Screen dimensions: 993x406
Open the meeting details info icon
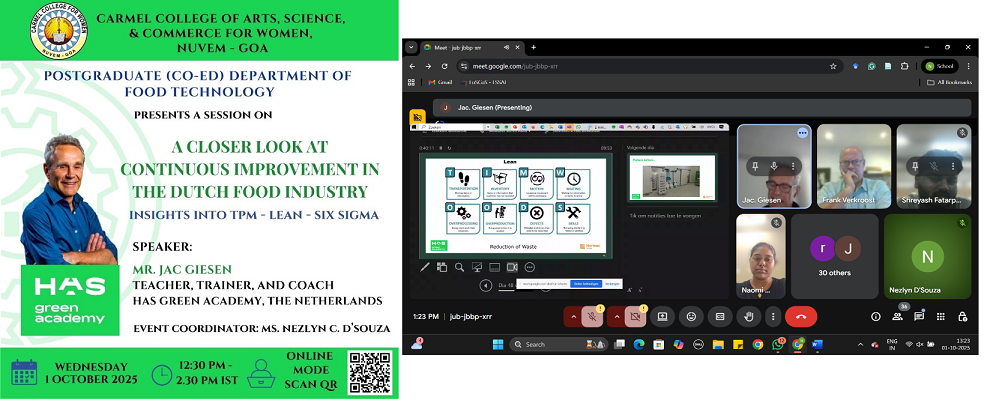[876, 316]
